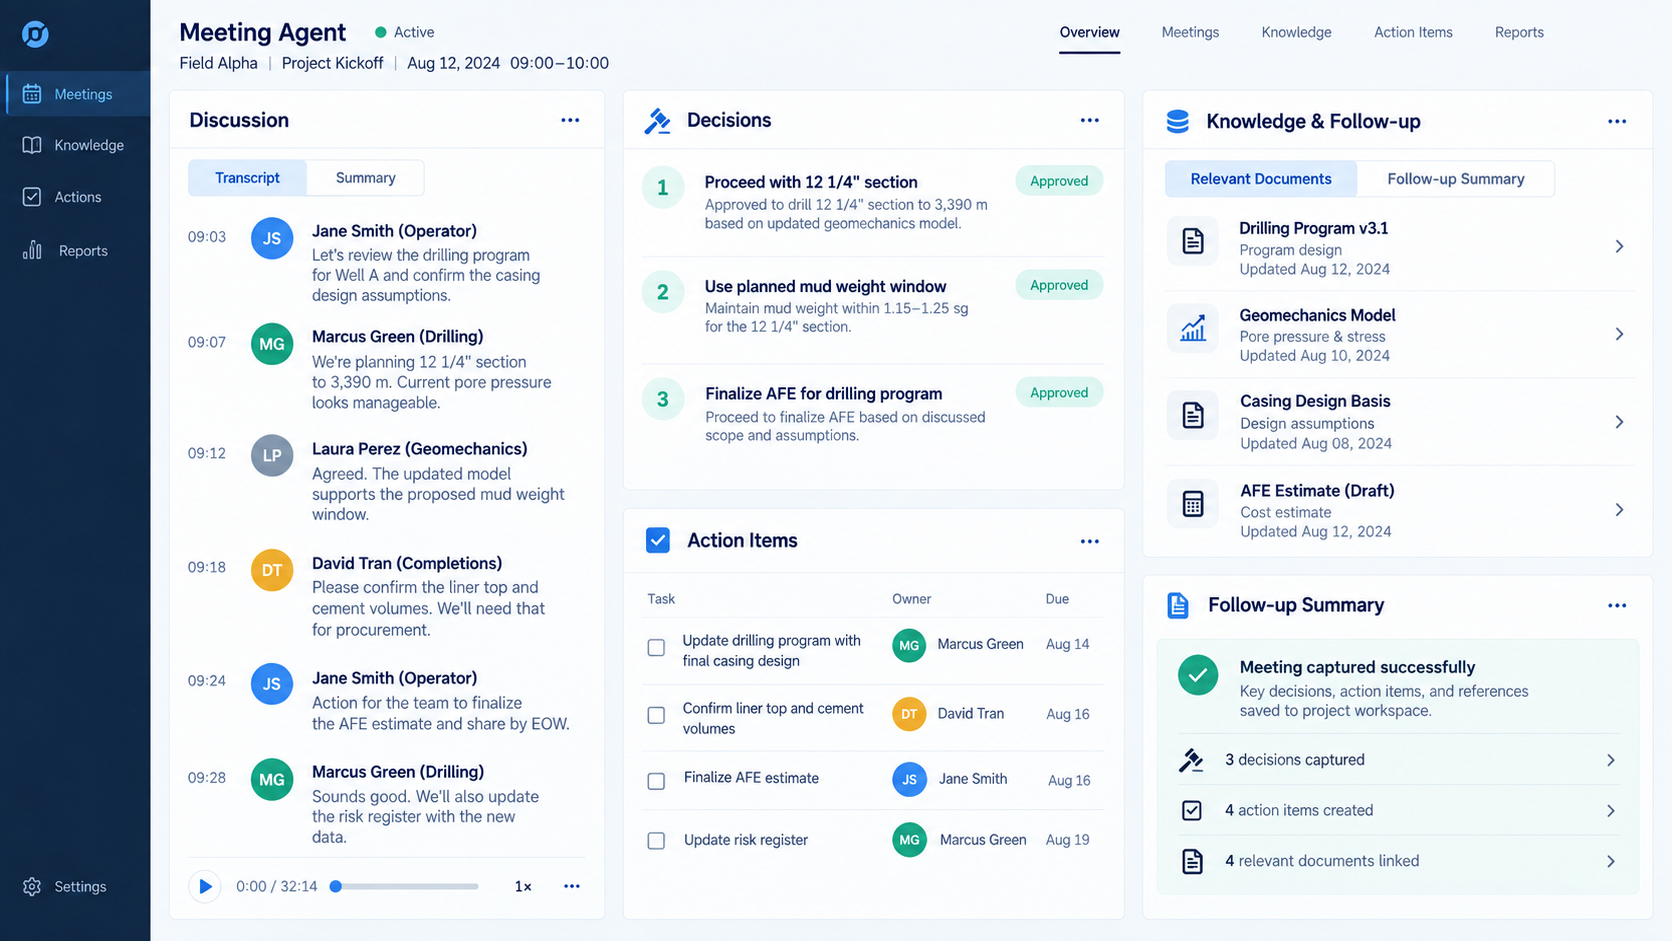Image resolution: width=1672 pixels, height=941 pixels.
Task: Check the Update risk register task
Action: pyautogui.click(x=656, y=841)
